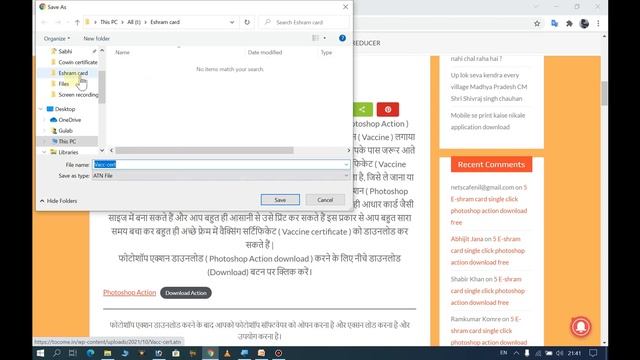Collapse the Desktop tree node
The width and height of the screenshot is (640, 360).
[x=41, y=109]
